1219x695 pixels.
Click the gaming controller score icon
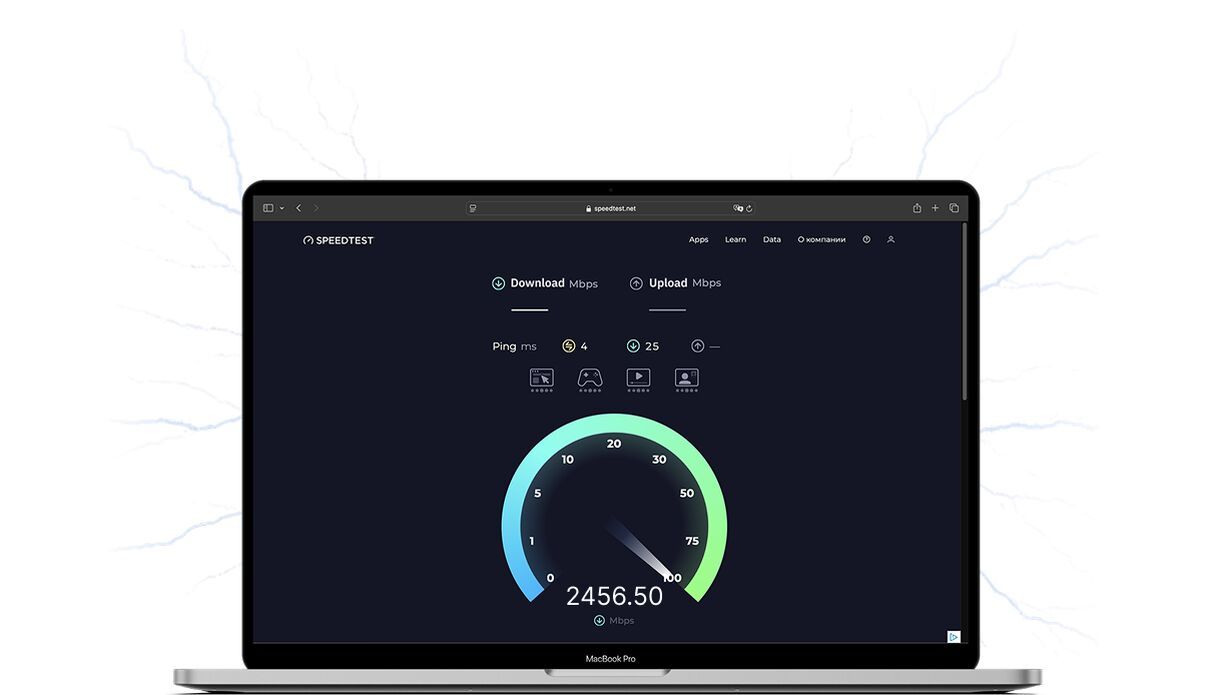[x=590, y=378]
